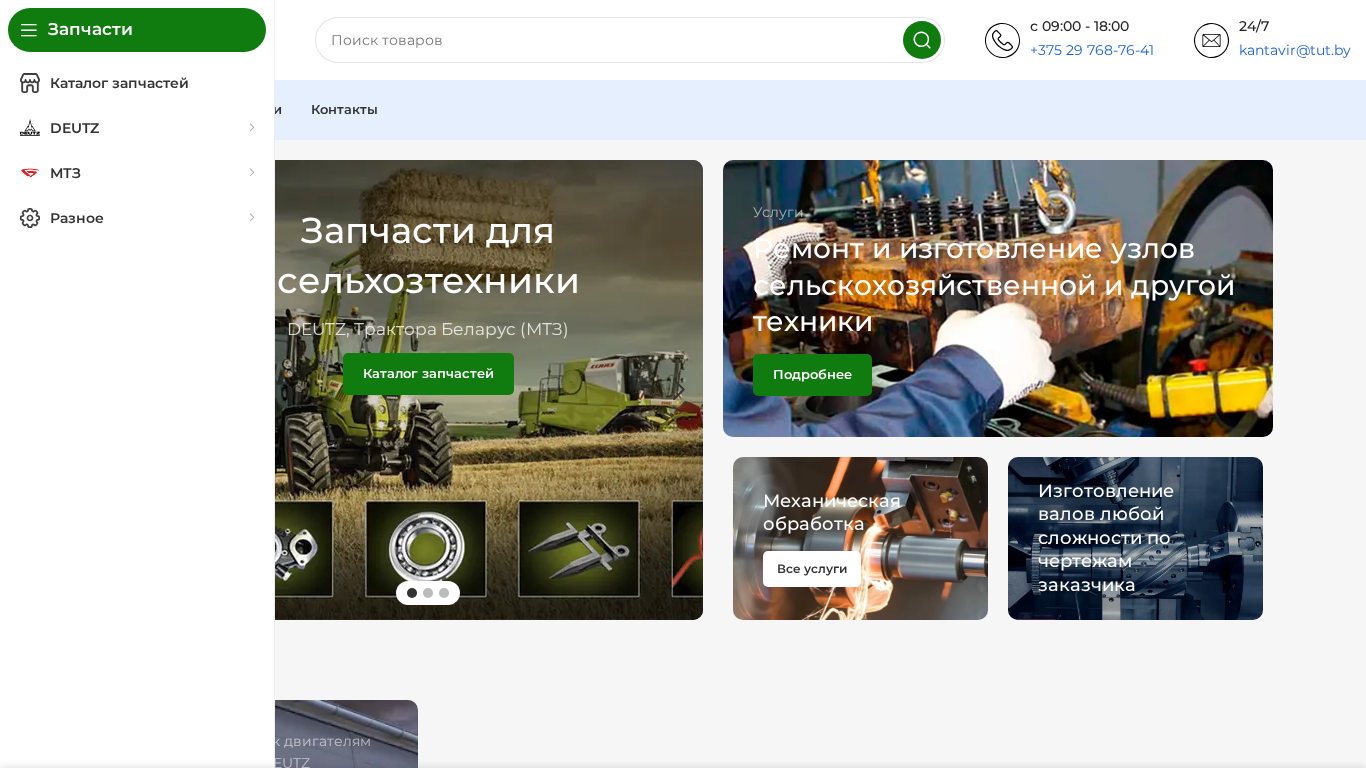
Task: Click the DEUTZ logo icon in sidebar
Action: coord(30,128)
